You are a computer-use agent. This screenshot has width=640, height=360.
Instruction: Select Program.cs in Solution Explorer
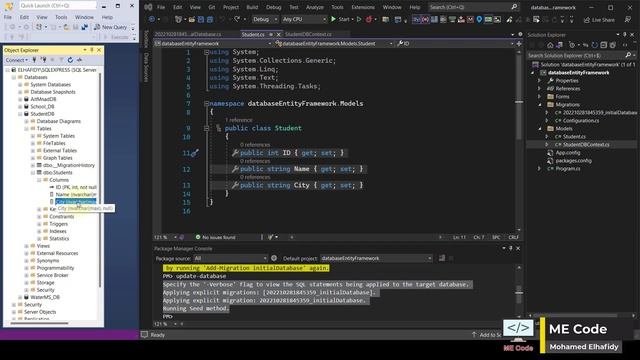point(567,169)
